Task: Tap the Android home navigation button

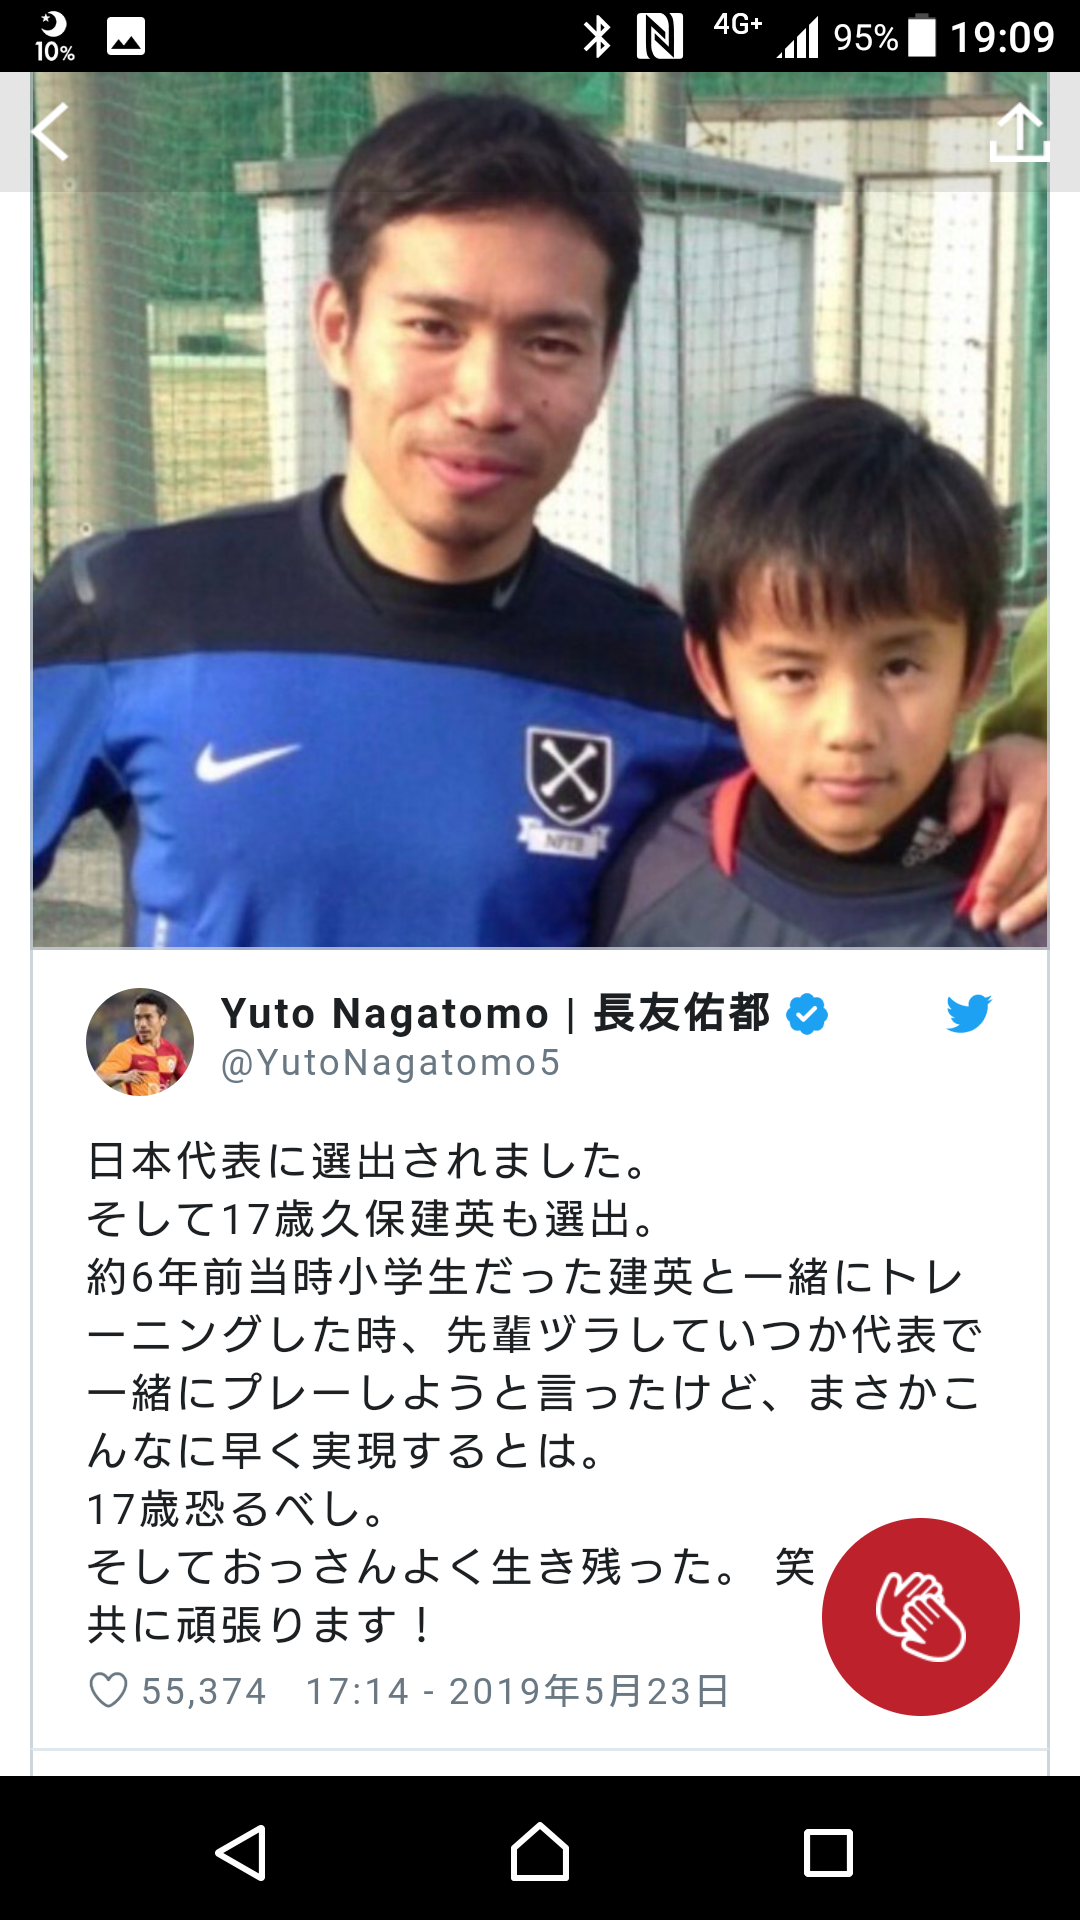Action: [x=540, y=1852]
